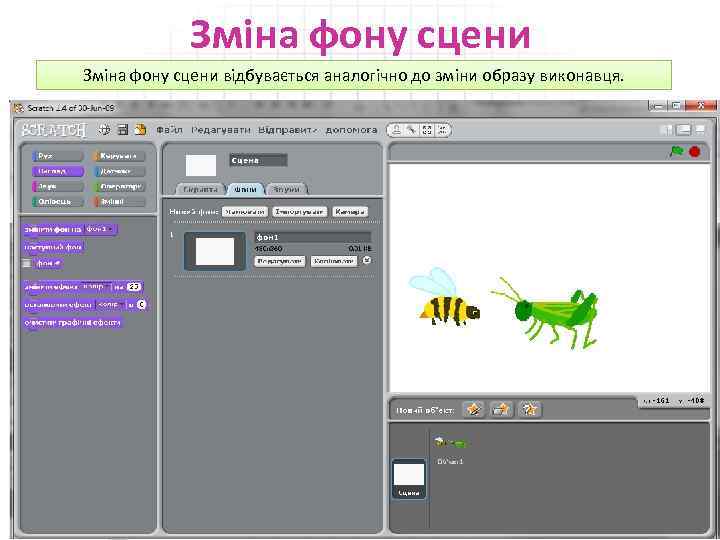Start scripts with the green flag
This screenshot has width=720, height=540.
pos(676,152)
